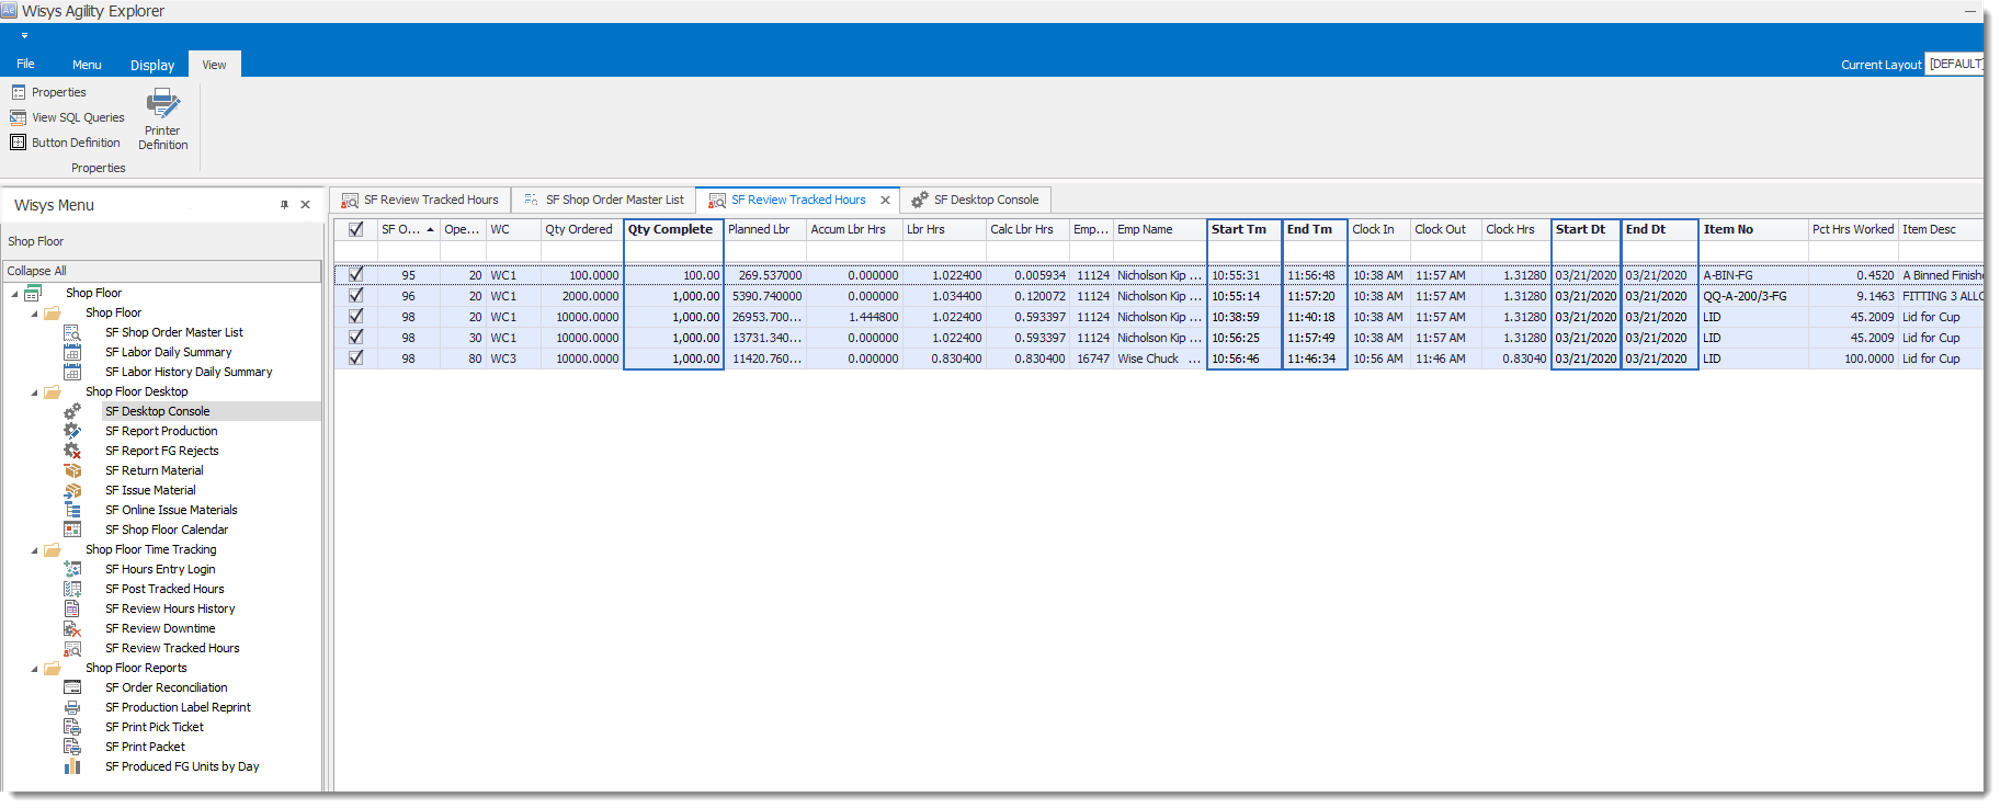Switch to the SF Shop Order Master List tab
1999x808 pixels.
tap(605, 200)
